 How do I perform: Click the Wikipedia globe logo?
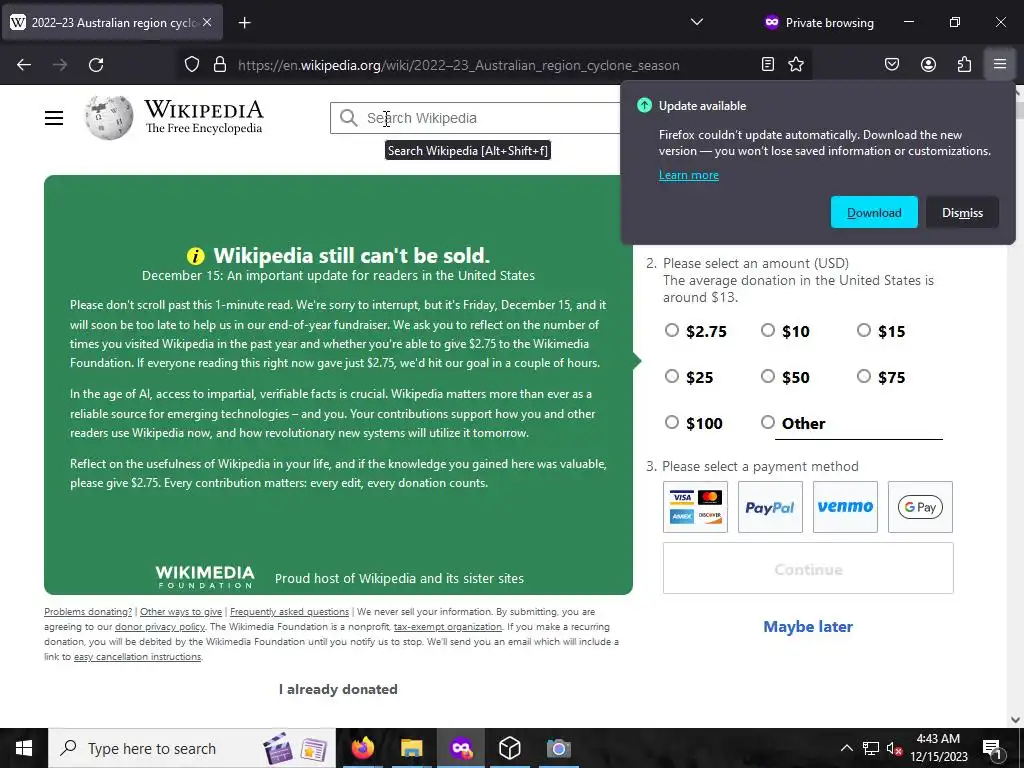click(109, 118)
